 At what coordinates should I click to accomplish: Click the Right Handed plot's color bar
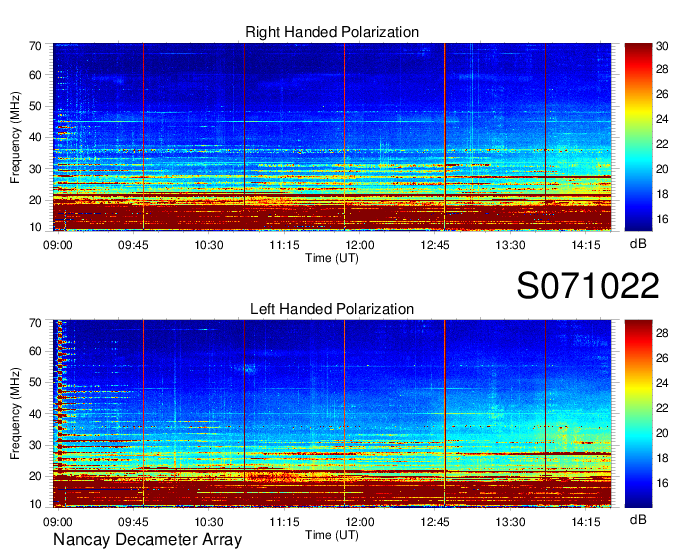(638, 137)
